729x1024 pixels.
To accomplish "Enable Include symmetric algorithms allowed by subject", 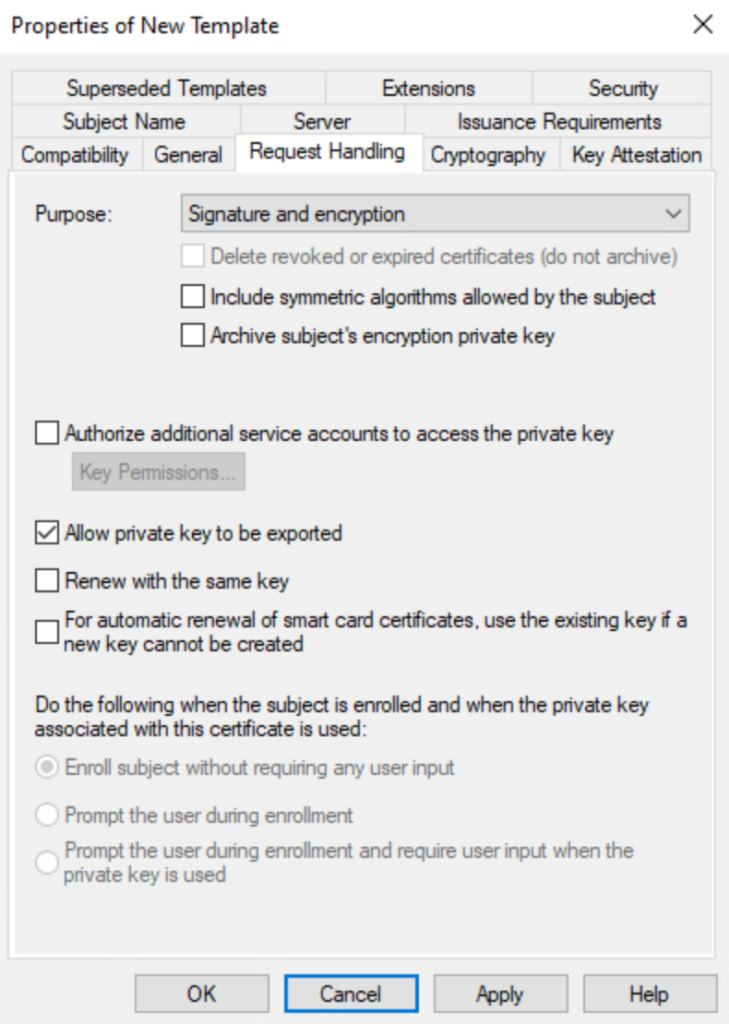I will [x=192, y=297].
